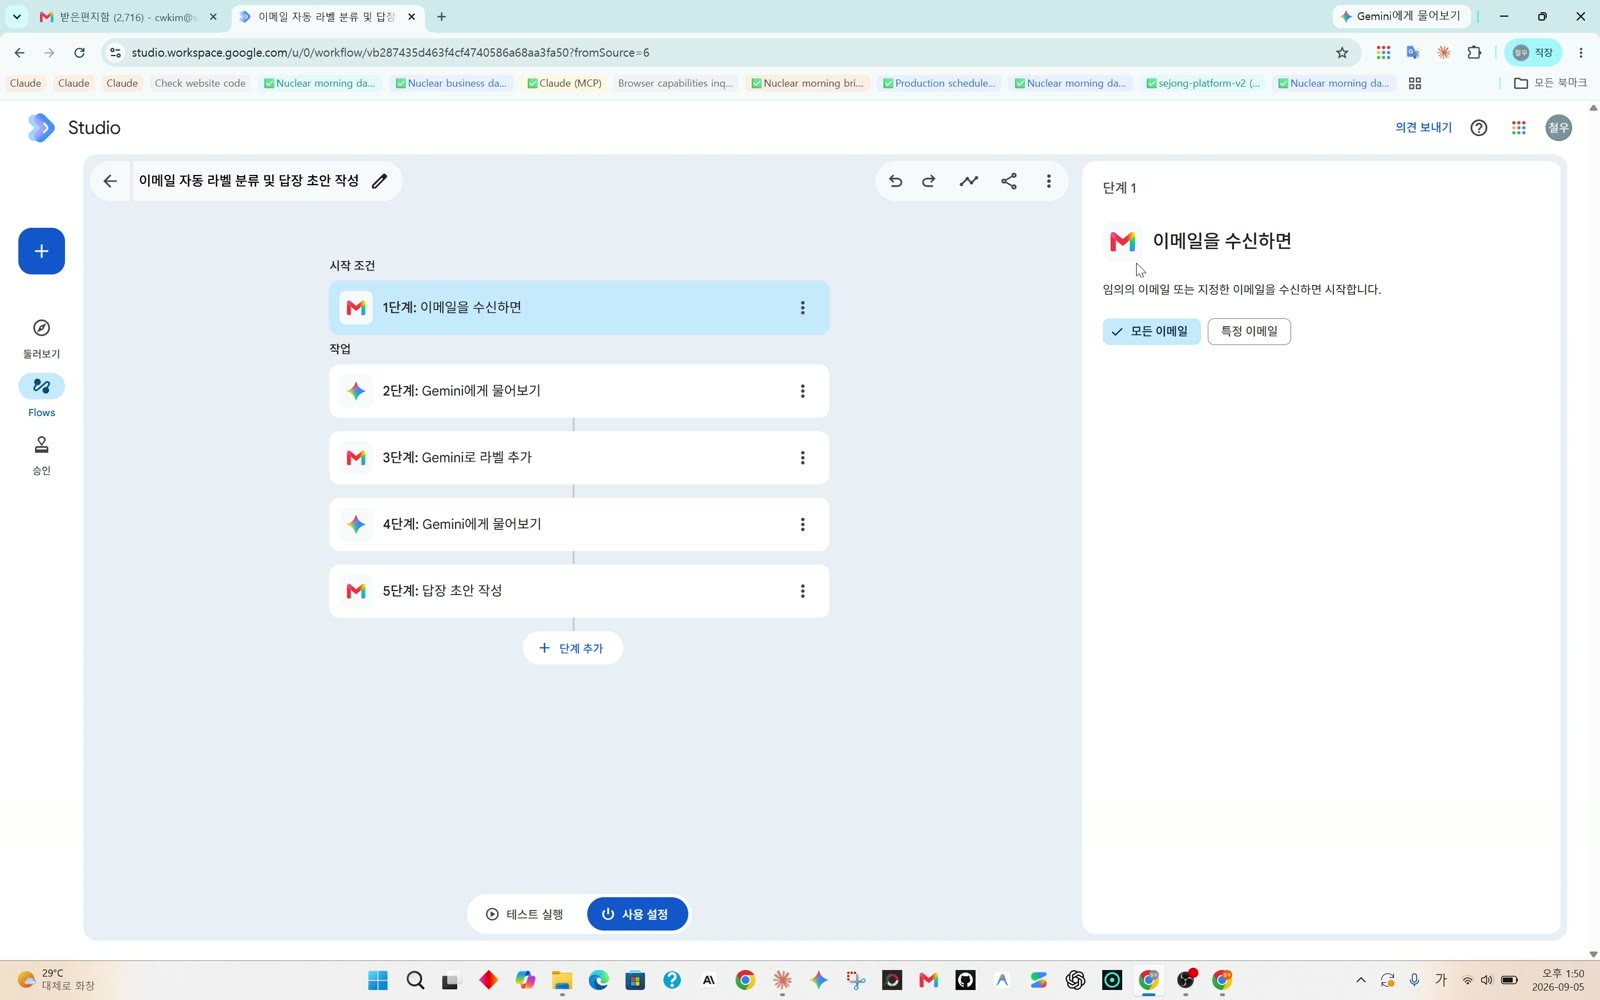
Task: Share this flow
Action: (x=1009, y=181)
